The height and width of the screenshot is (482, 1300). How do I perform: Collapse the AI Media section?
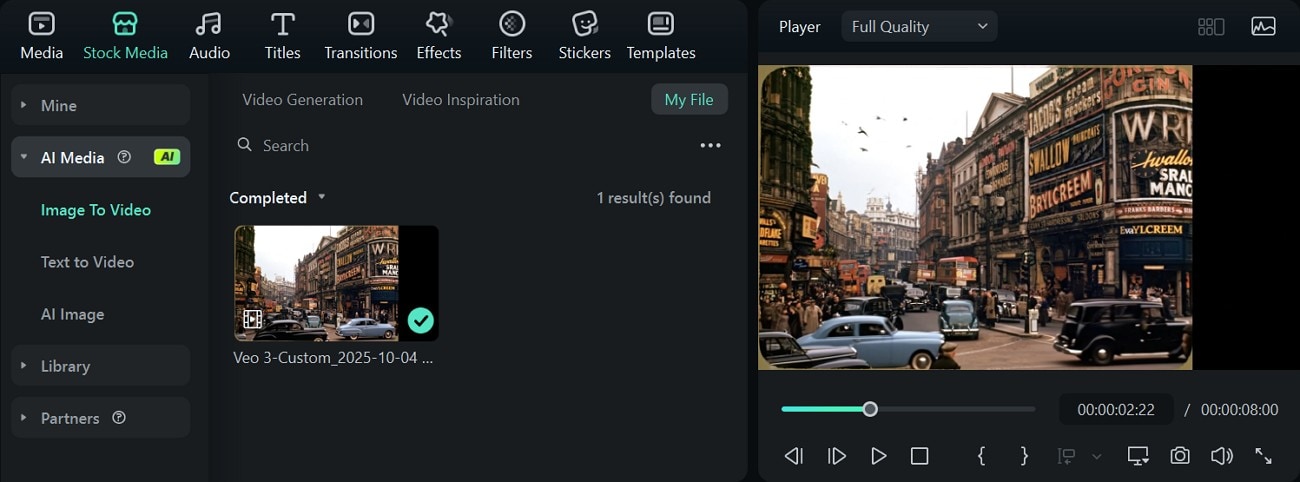click(100, 157)
